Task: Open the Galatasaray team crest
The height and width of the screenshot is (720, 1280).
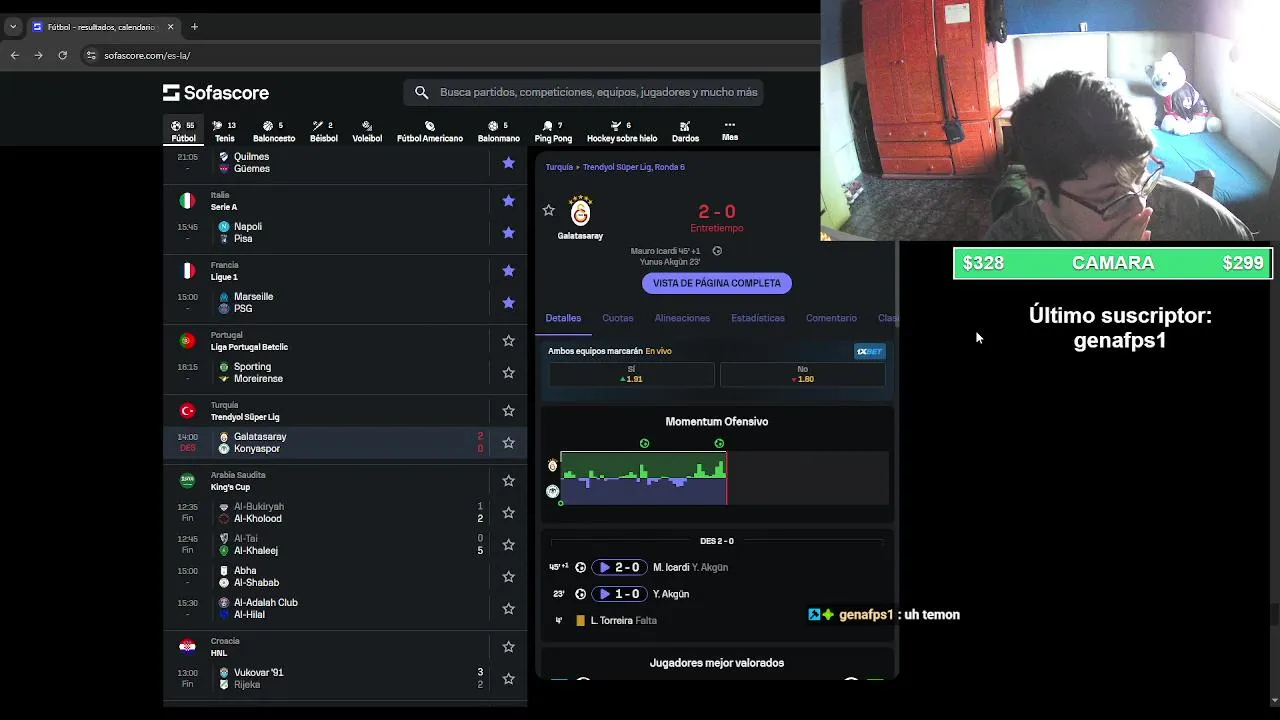Action: (x=580, y=212)
